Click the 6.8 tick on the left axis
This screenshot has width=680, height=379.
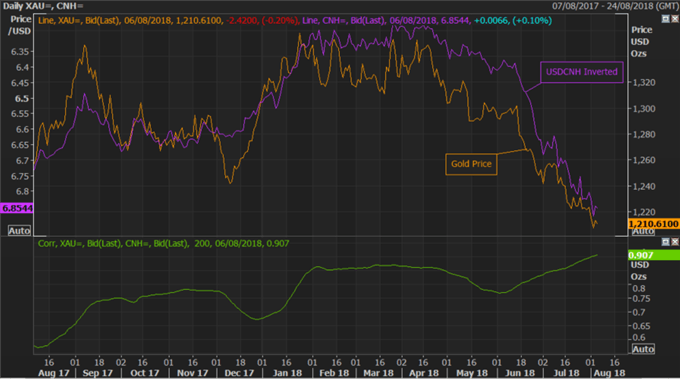22,191
